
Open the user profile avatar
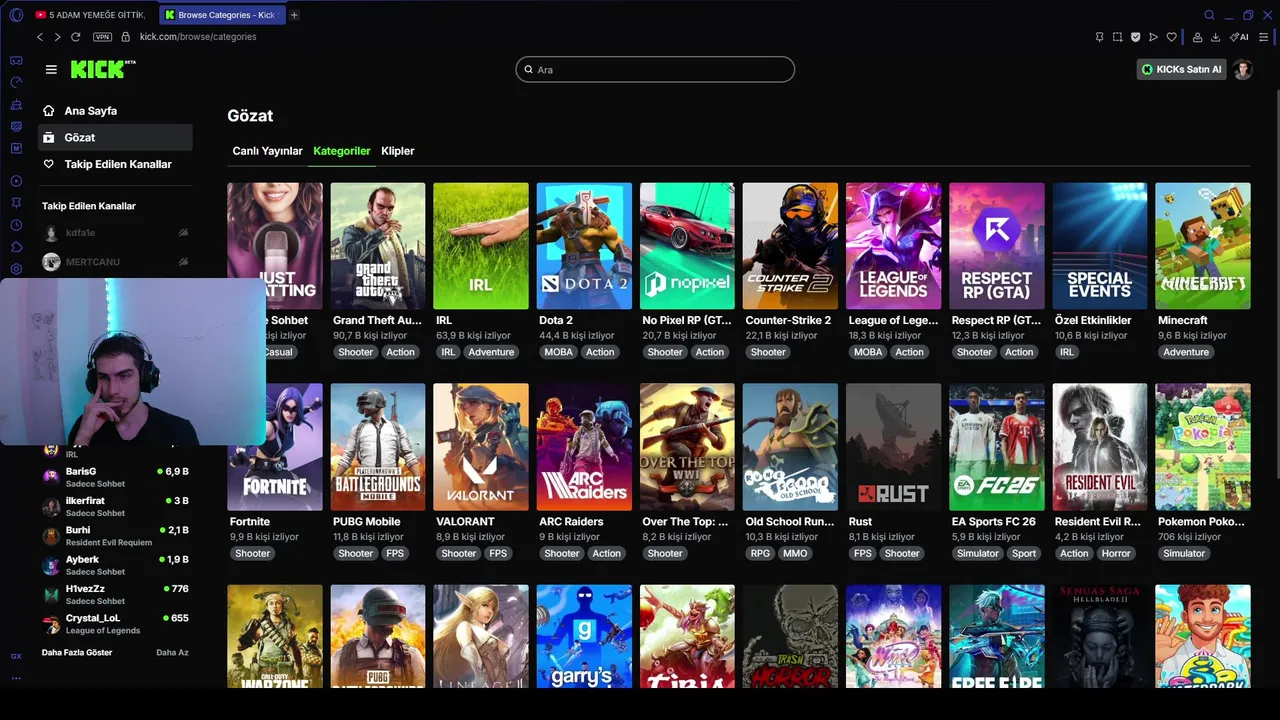(x=1243, y=69)
